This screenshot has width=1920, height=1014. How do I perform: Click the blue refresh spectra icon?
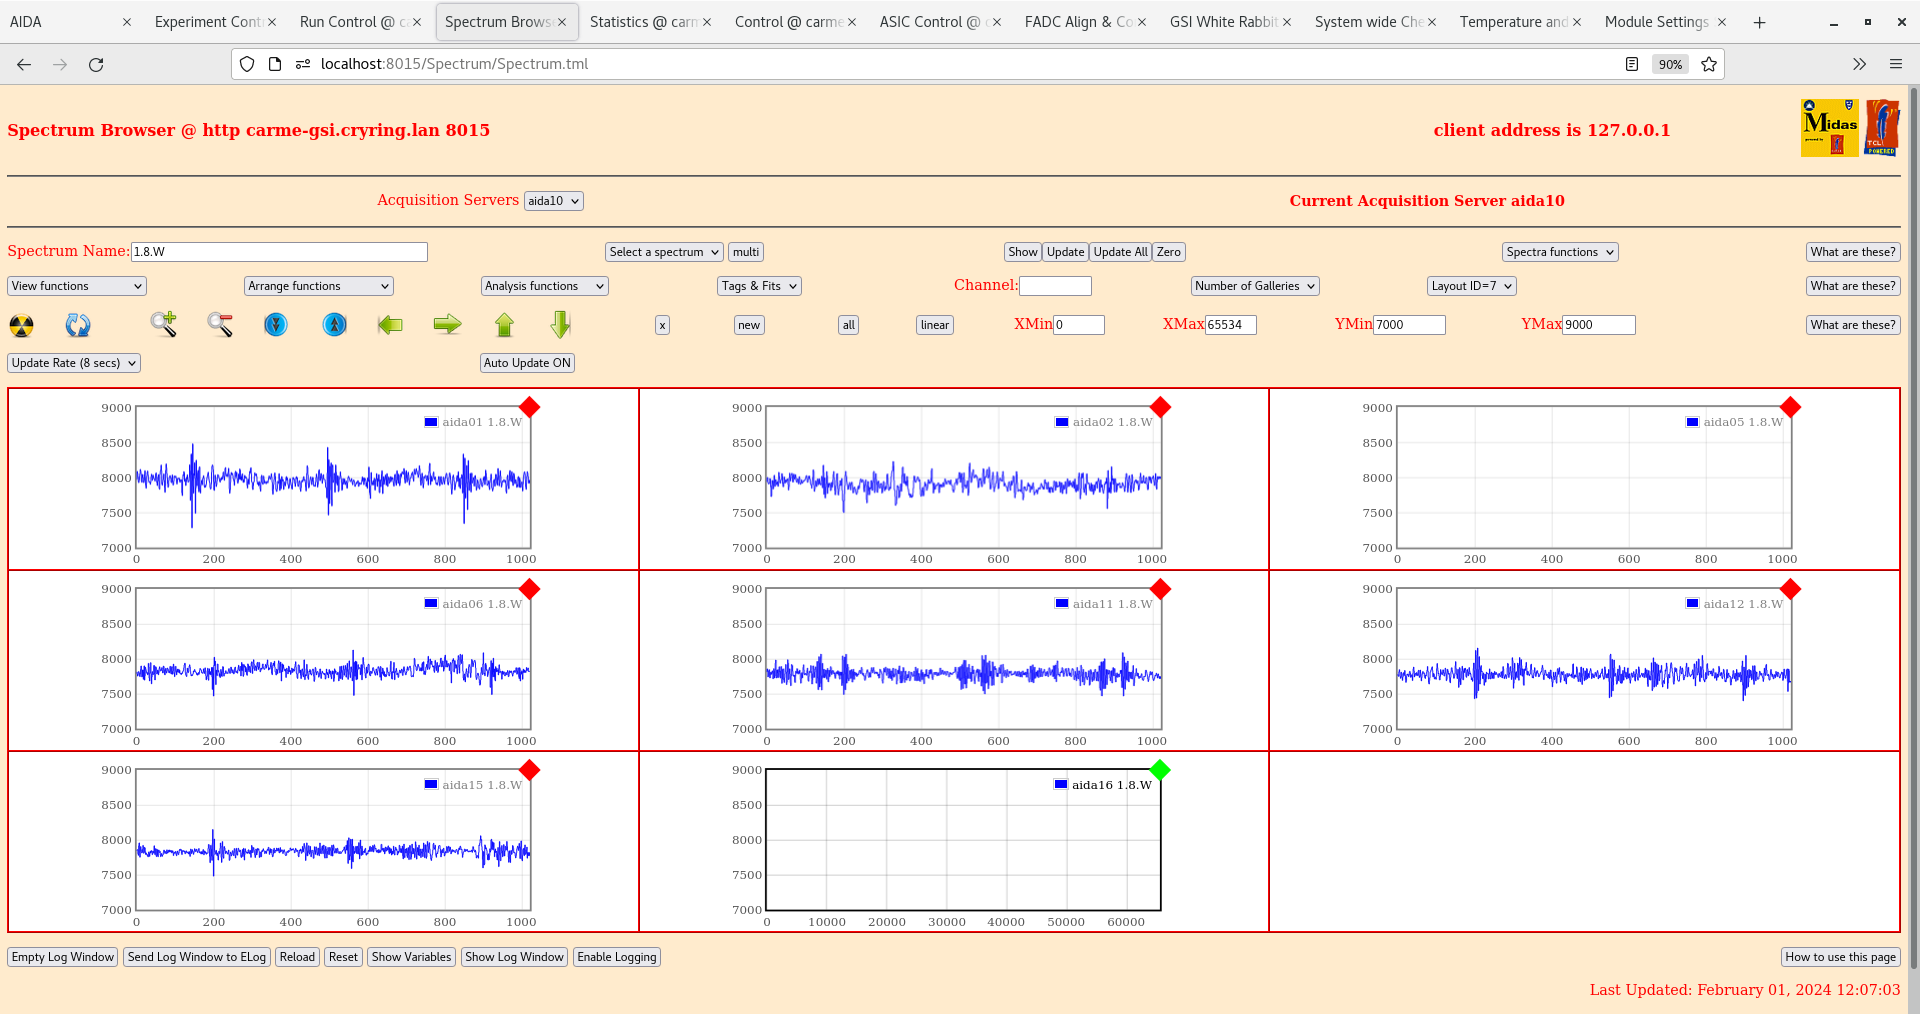(78, 325)
